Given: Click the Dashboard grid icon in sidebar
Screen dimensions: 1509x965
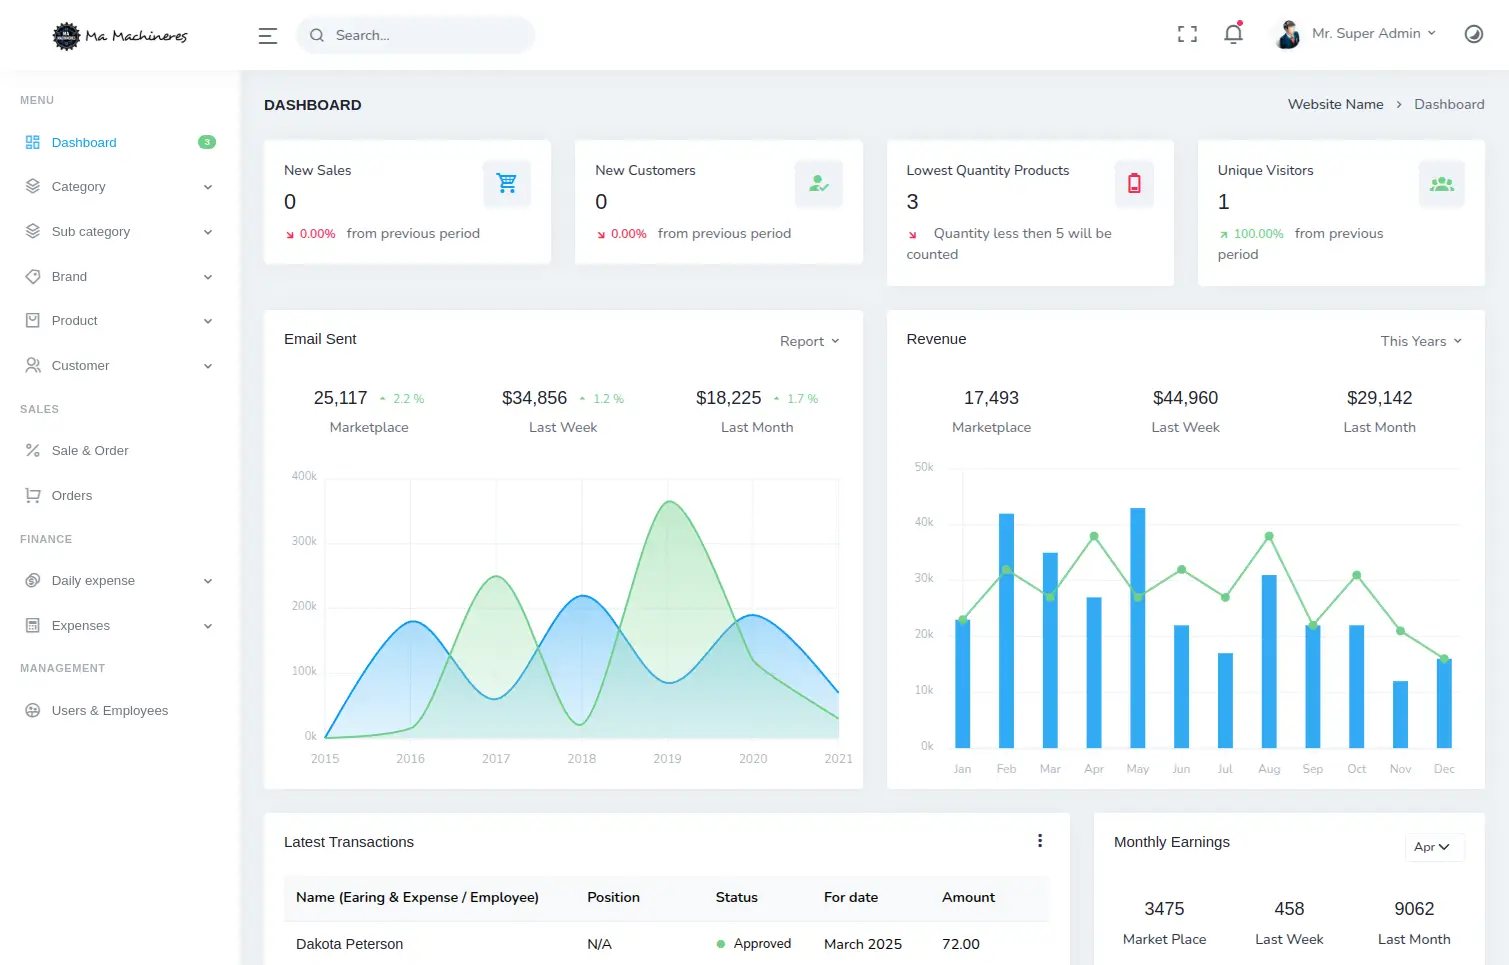Looking at the screenshot, I should [x=33, y=142].
